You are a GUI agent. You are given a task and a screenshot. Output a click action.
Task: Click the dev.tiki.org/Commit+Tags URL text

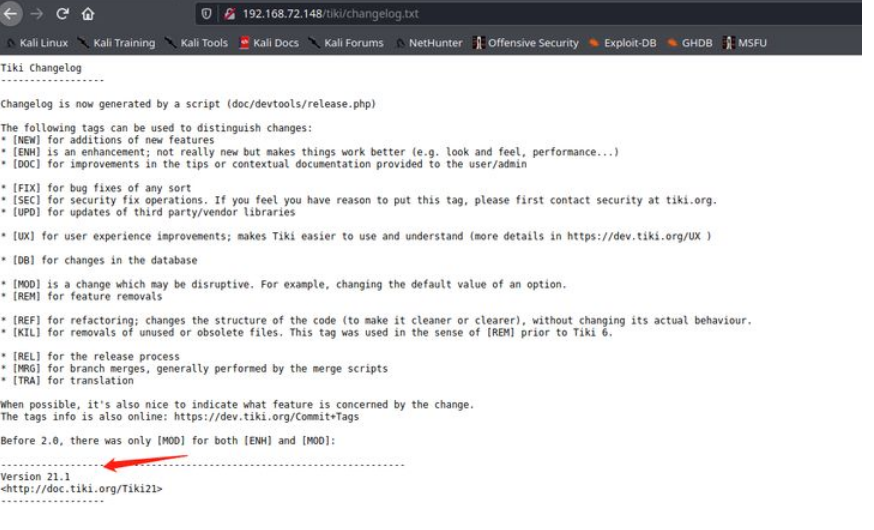[x=265, y=417]
